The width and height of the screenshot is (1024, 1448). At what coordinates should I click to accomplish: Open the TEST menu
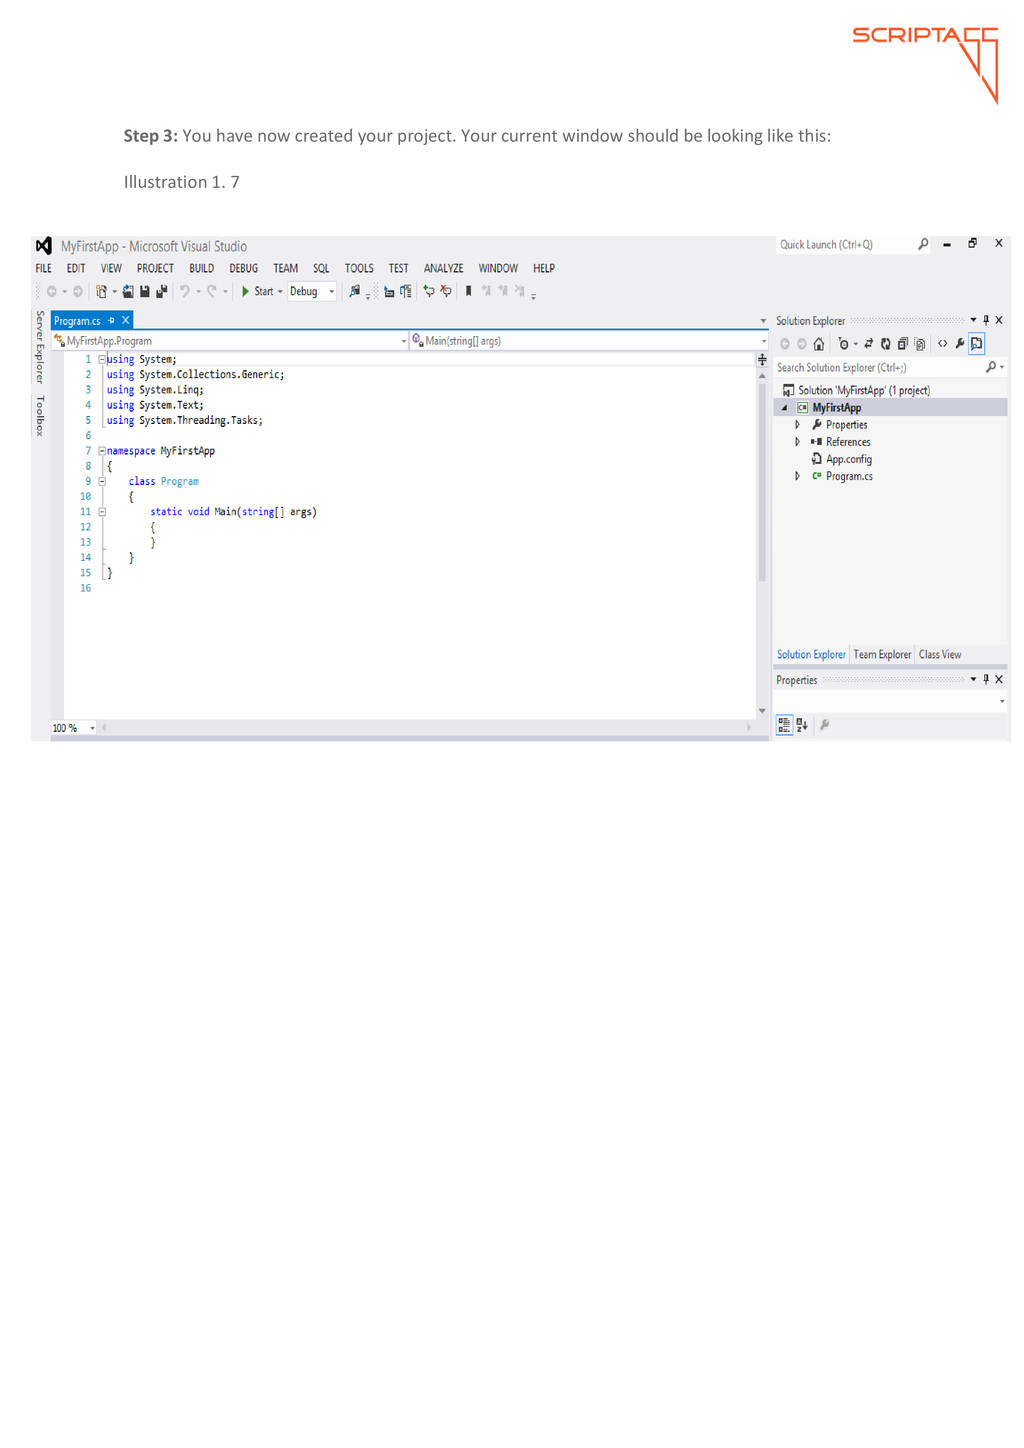tap(398, 268)
